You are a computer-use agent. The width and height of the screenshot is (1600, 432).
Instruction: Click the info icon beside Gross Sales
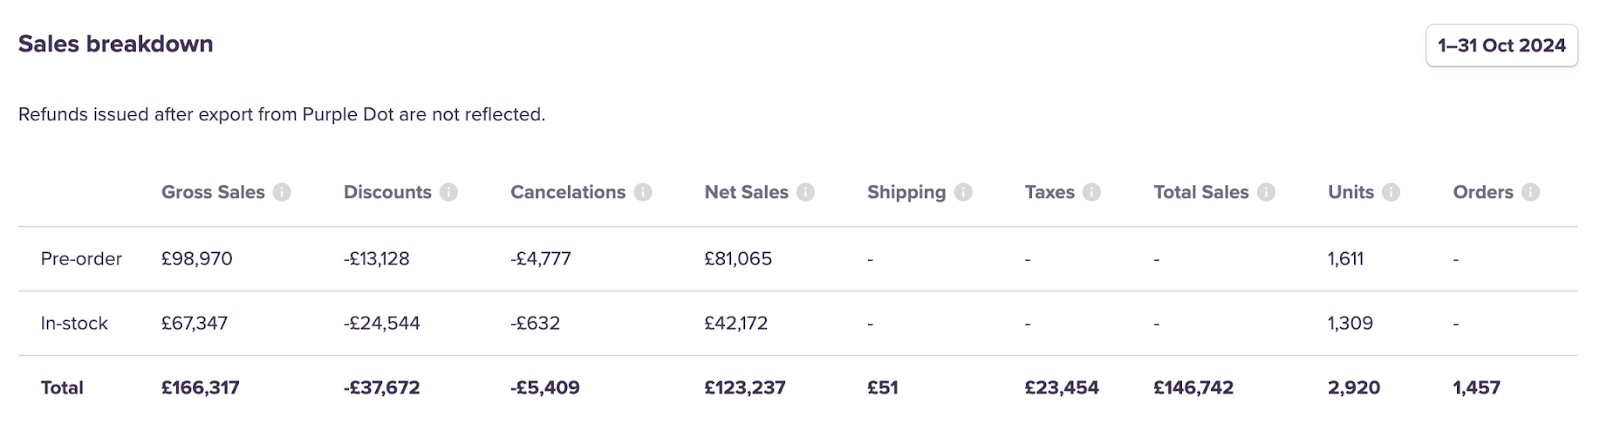point(282,192)
